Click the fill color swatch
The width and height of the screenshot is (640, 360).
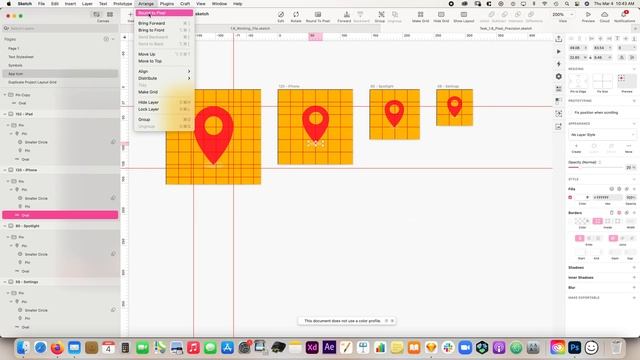[x=582, y=198]
